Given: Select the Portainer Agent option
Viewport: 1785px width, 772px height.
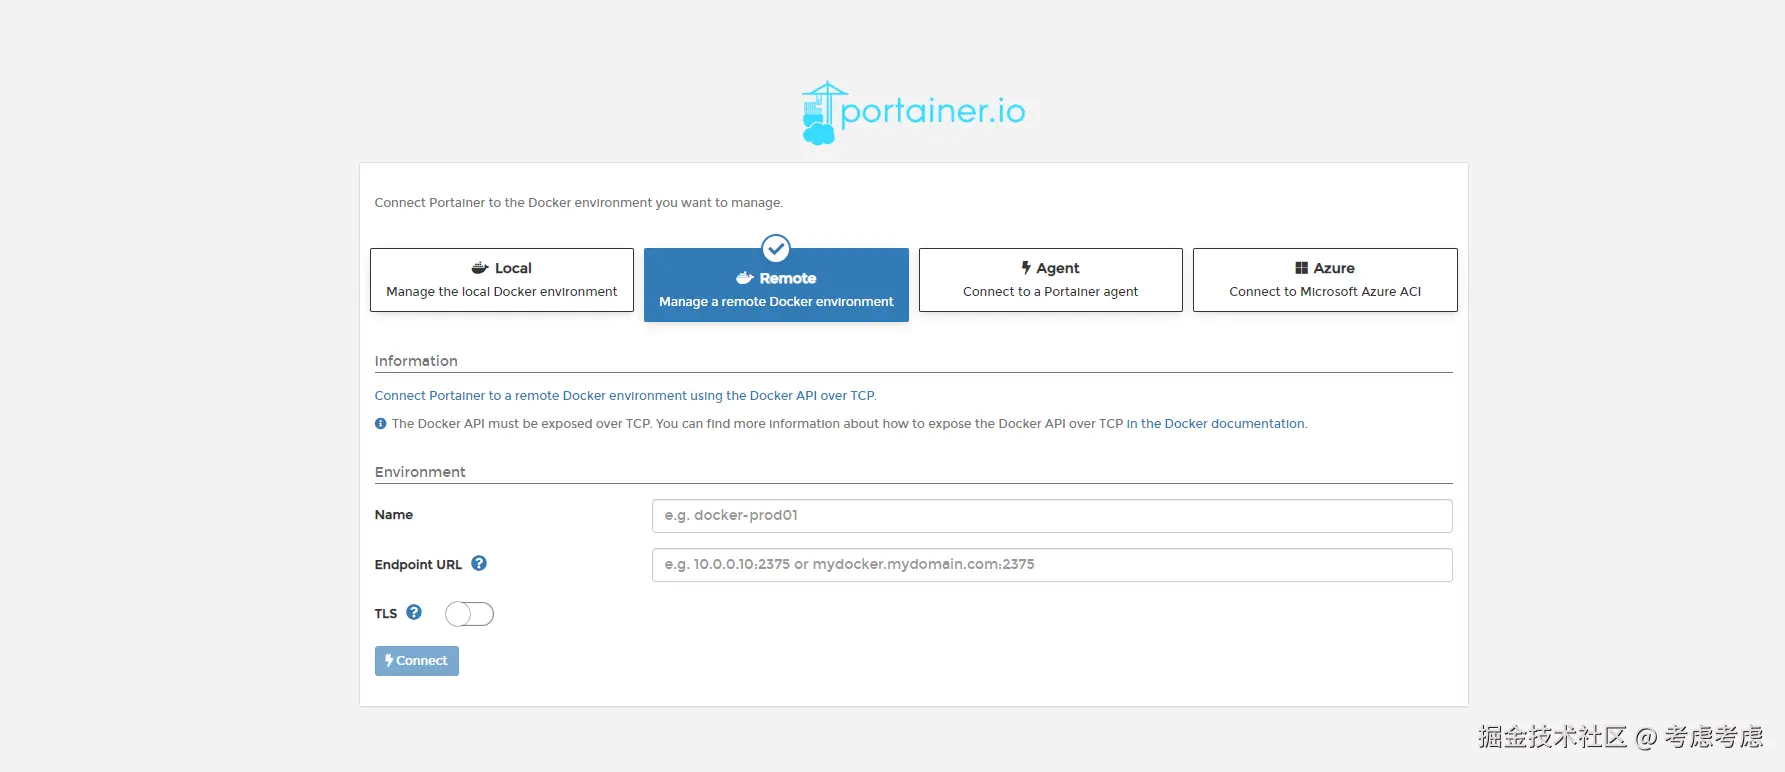Looking at the screenshot, I should (1050, 280).
